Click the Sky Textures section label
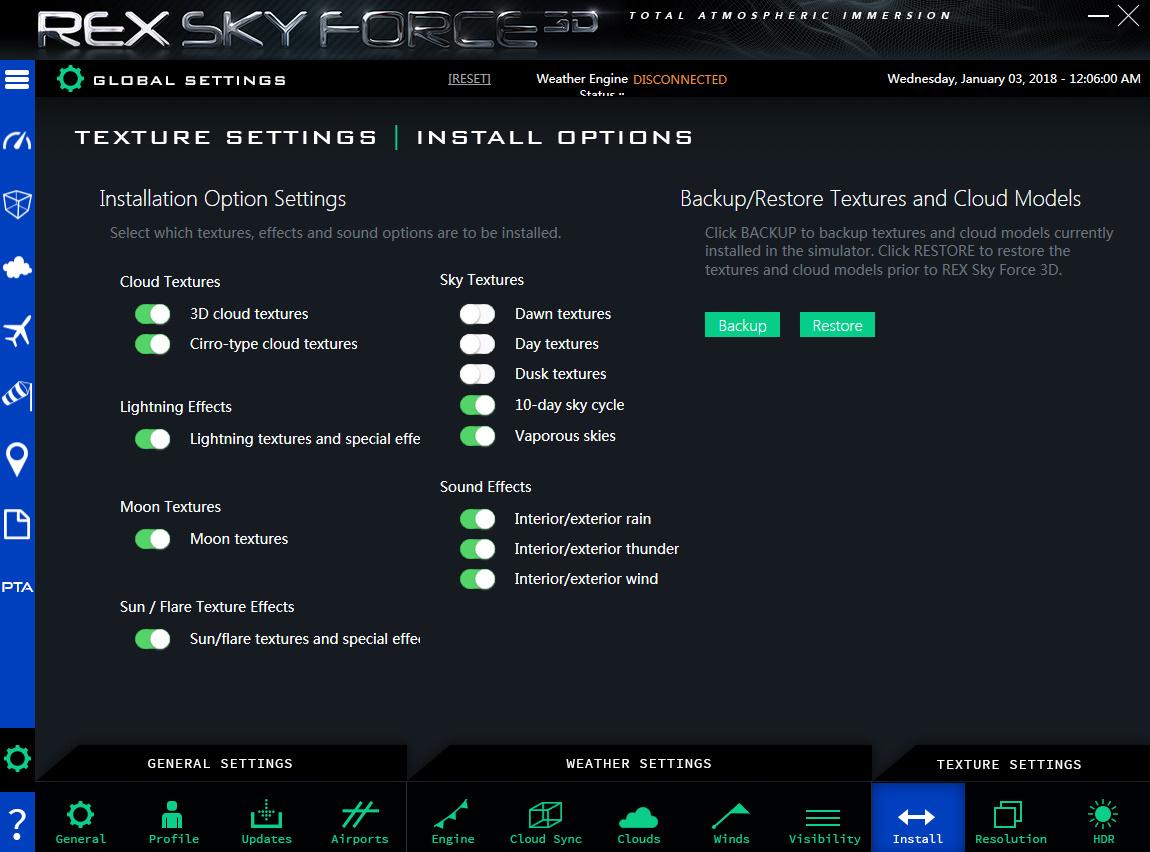The height and width of the screenshot is (852, 1150). pos(482,280)
